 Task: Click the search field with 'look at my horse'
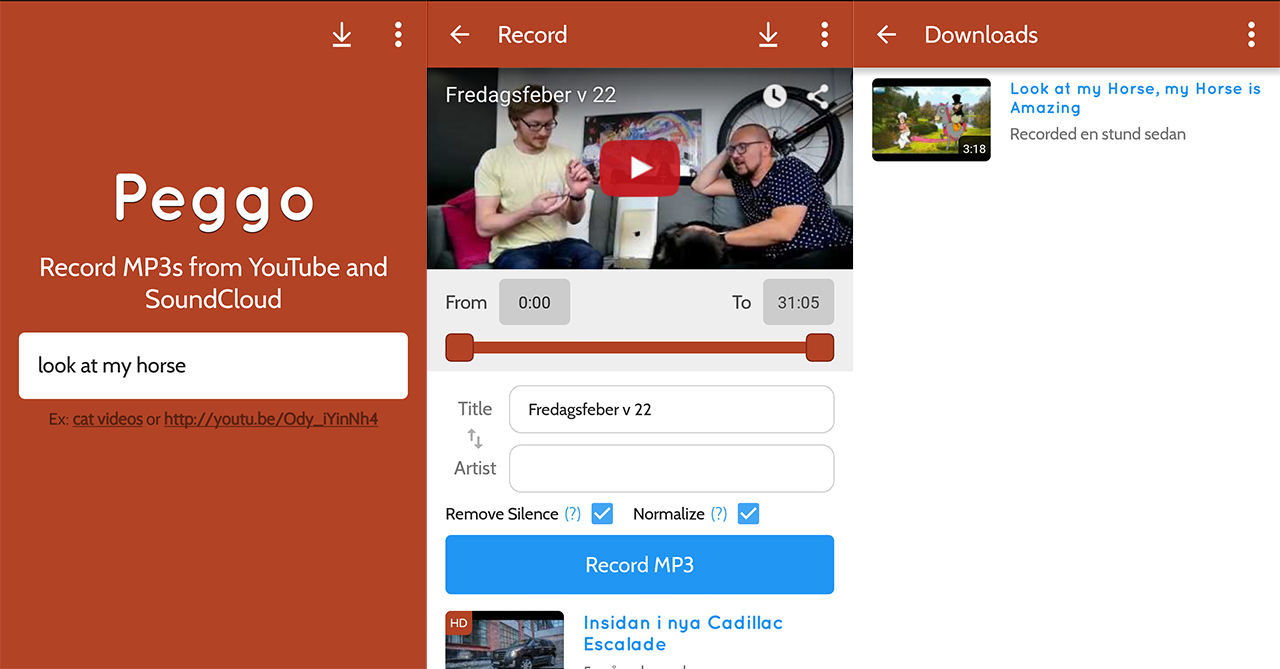point(213,366)
